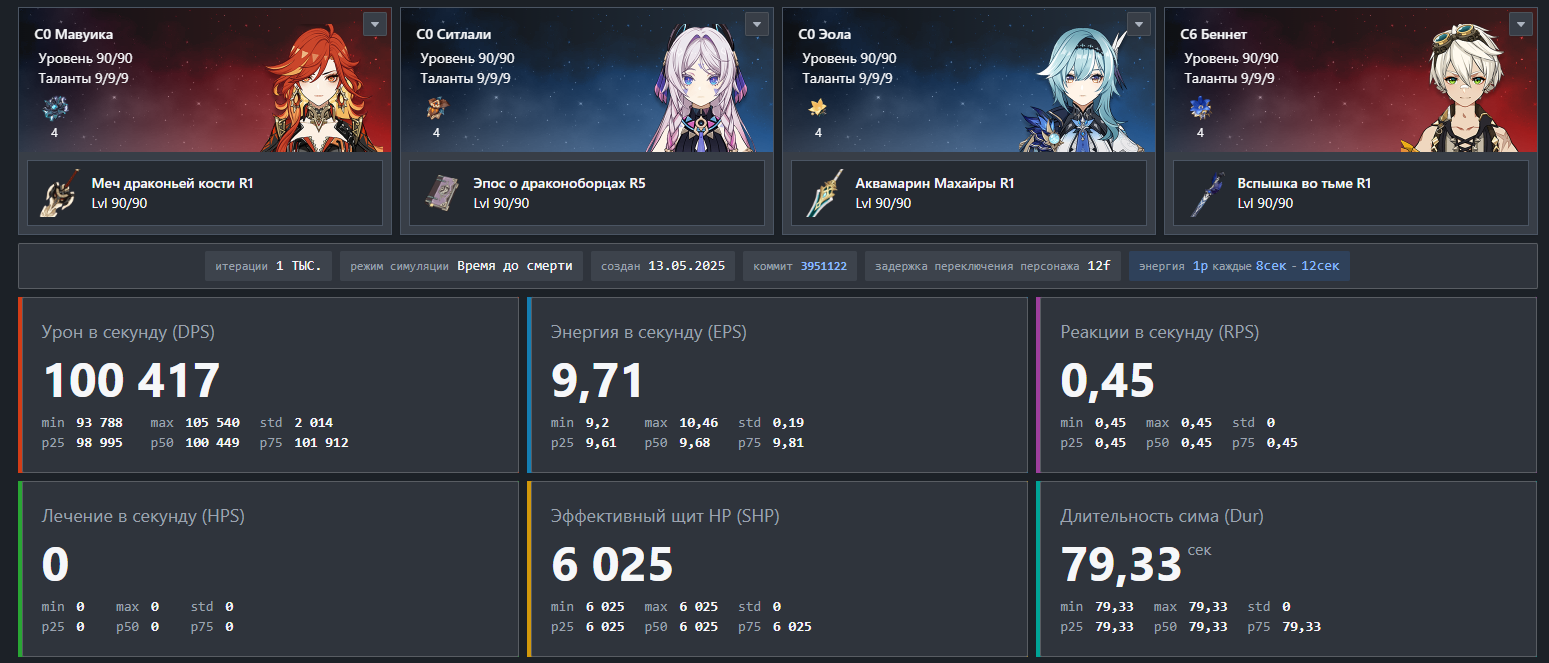Click the DPS value 100 417
The image size is (1549, 663).
(131, 381)
